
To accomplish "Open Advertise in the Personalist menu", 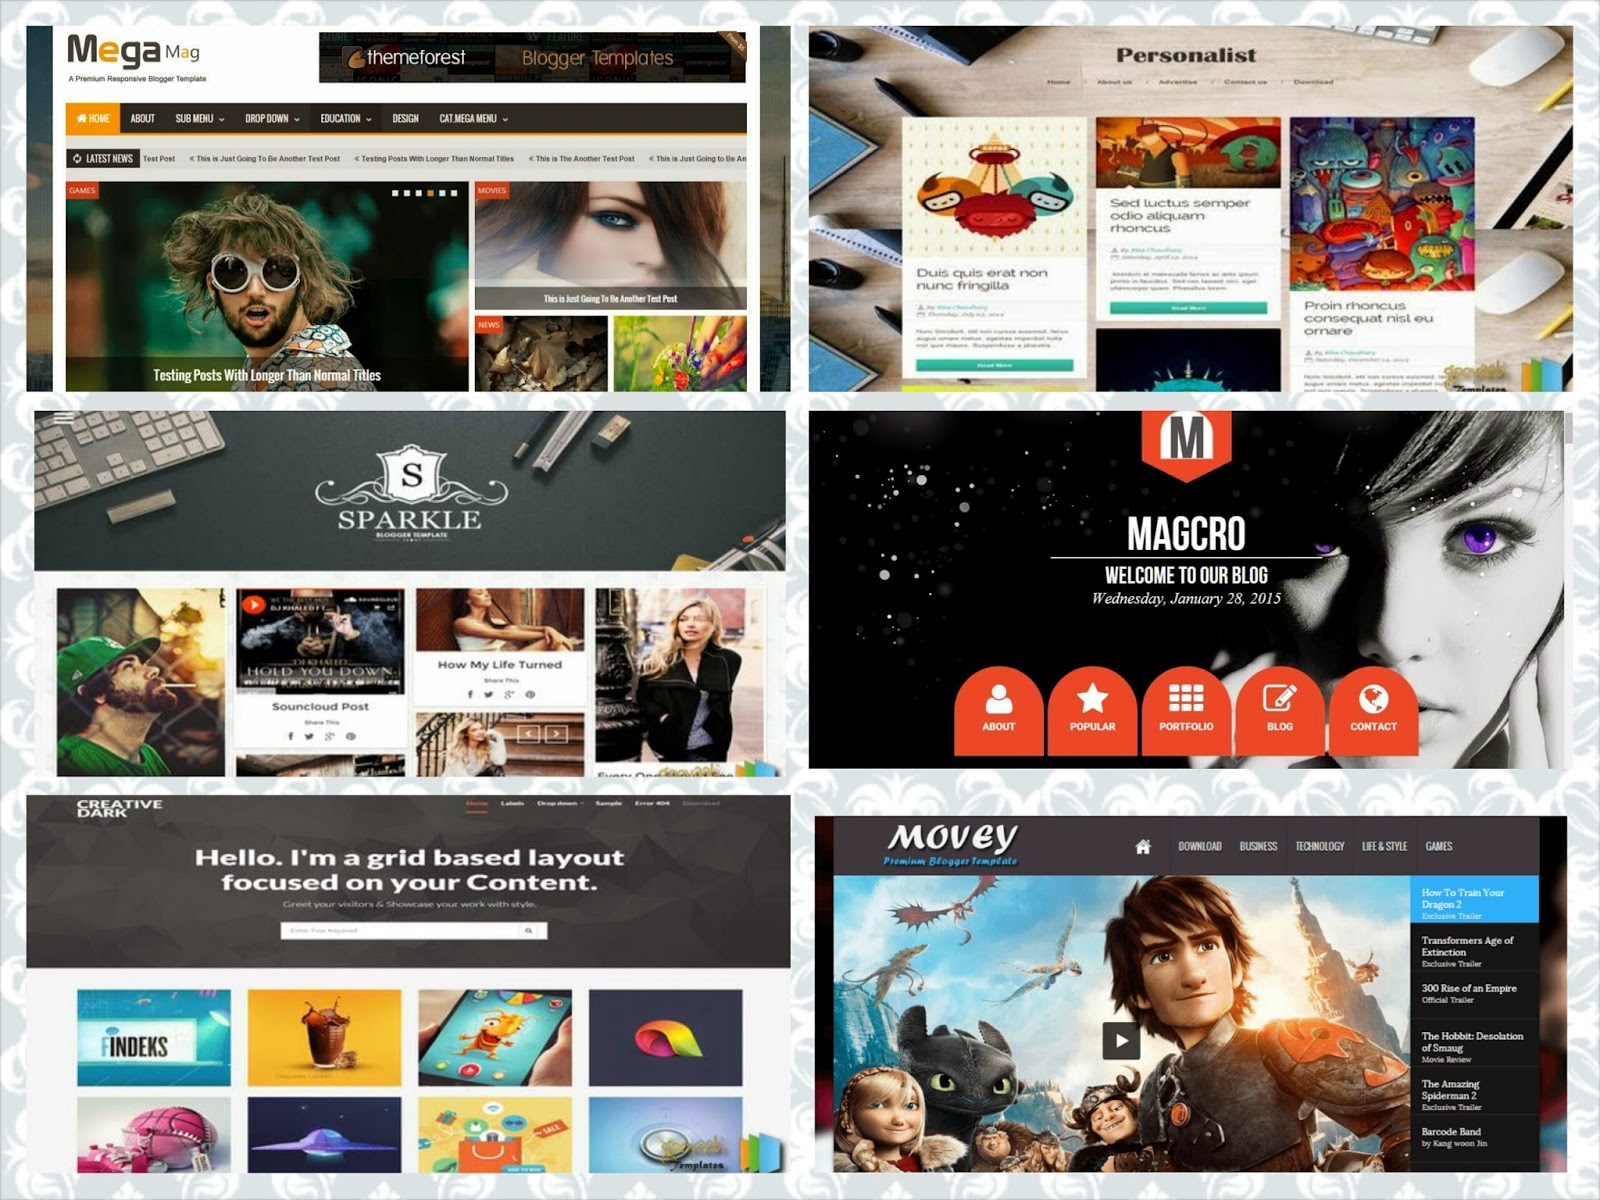I will pyautogui.click(x=1177, y=82).
